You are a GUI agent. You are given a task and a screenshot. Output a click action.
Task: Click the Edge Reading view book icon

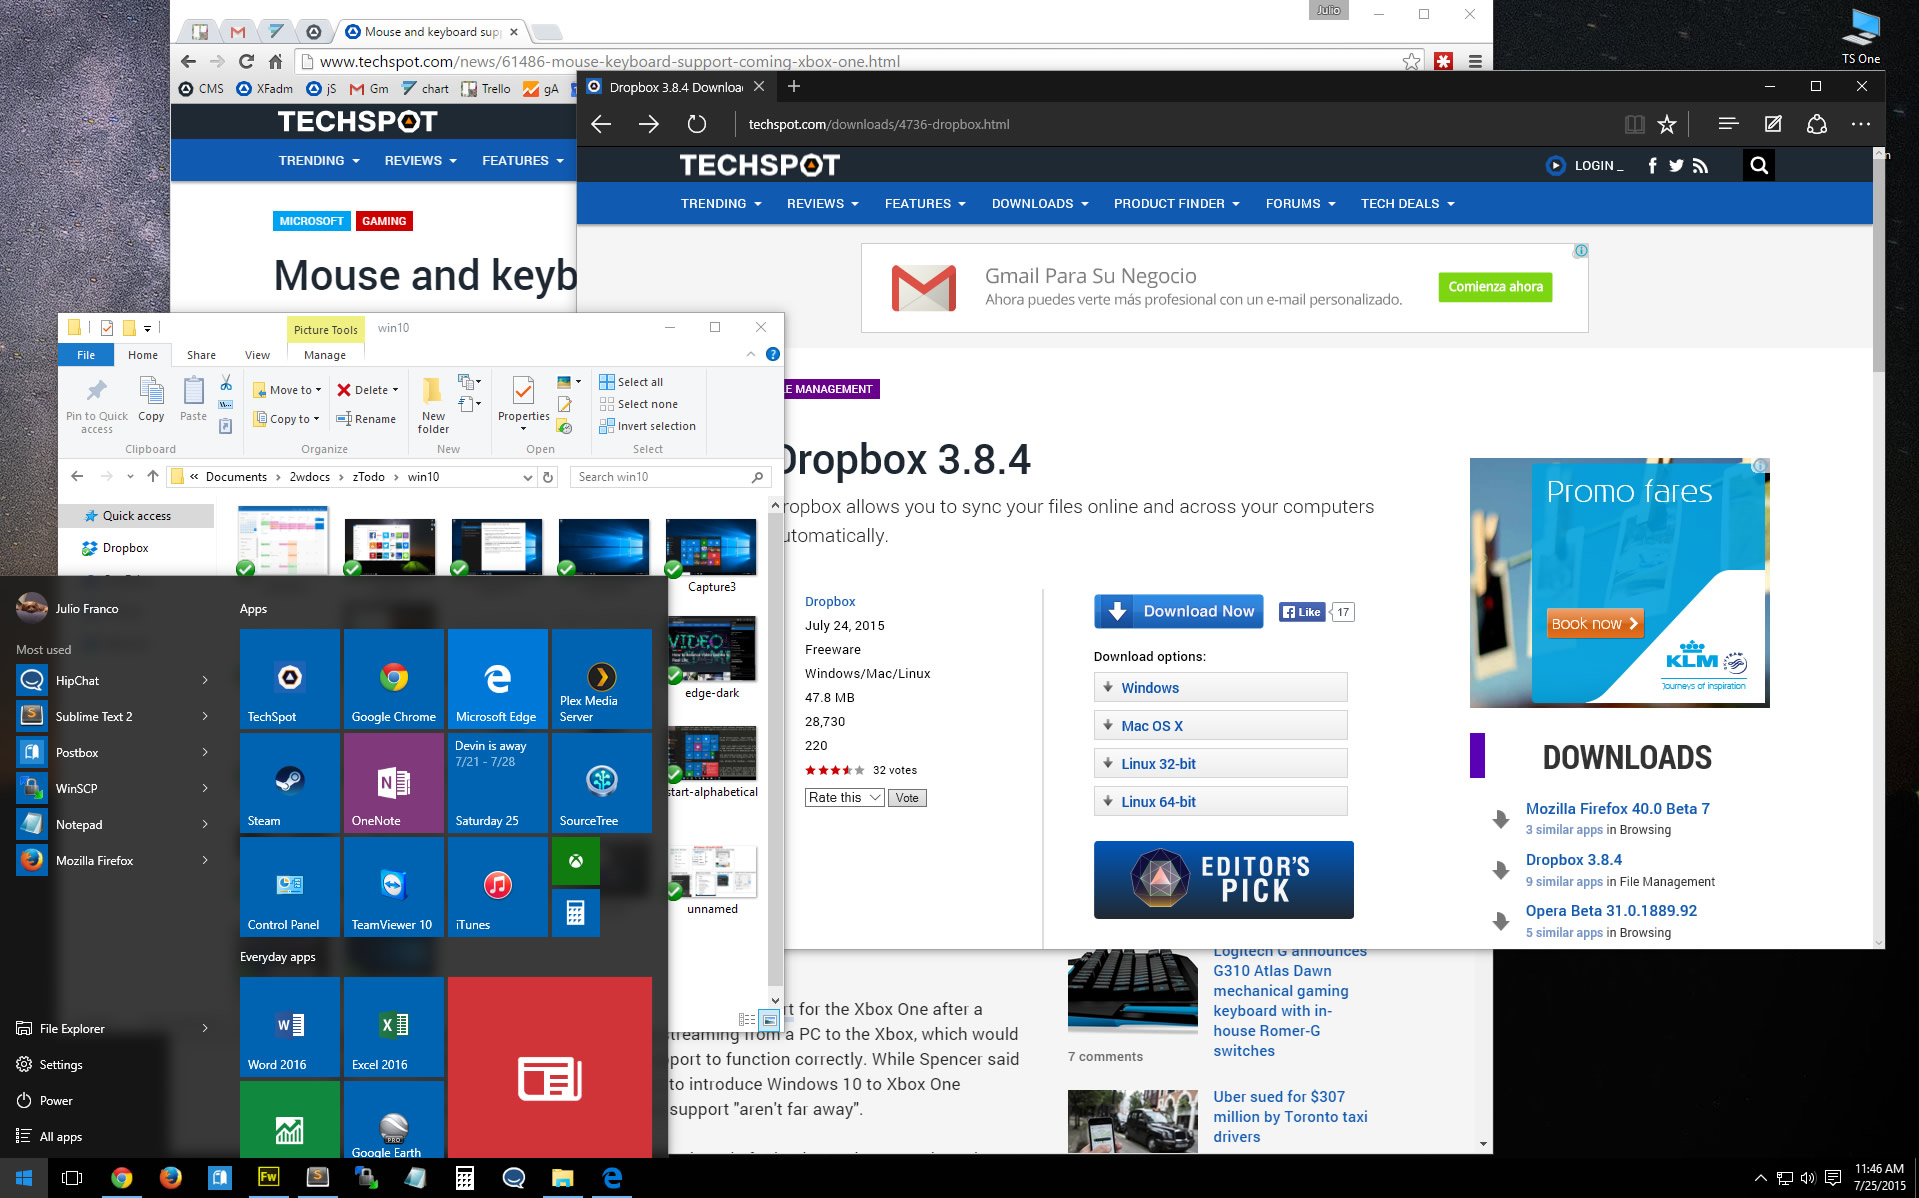tap(1634, 124)
